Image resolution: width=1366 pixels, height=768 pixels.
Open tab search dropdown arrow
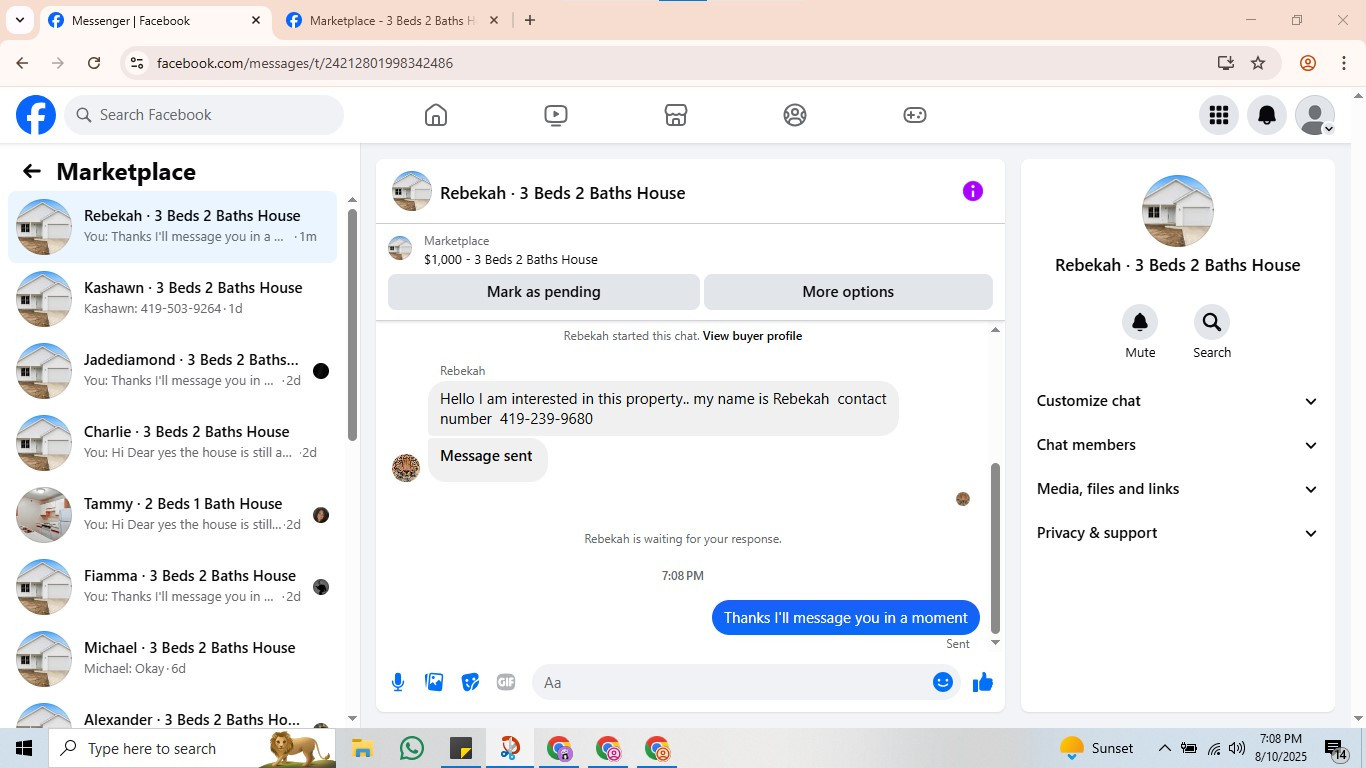19,20
